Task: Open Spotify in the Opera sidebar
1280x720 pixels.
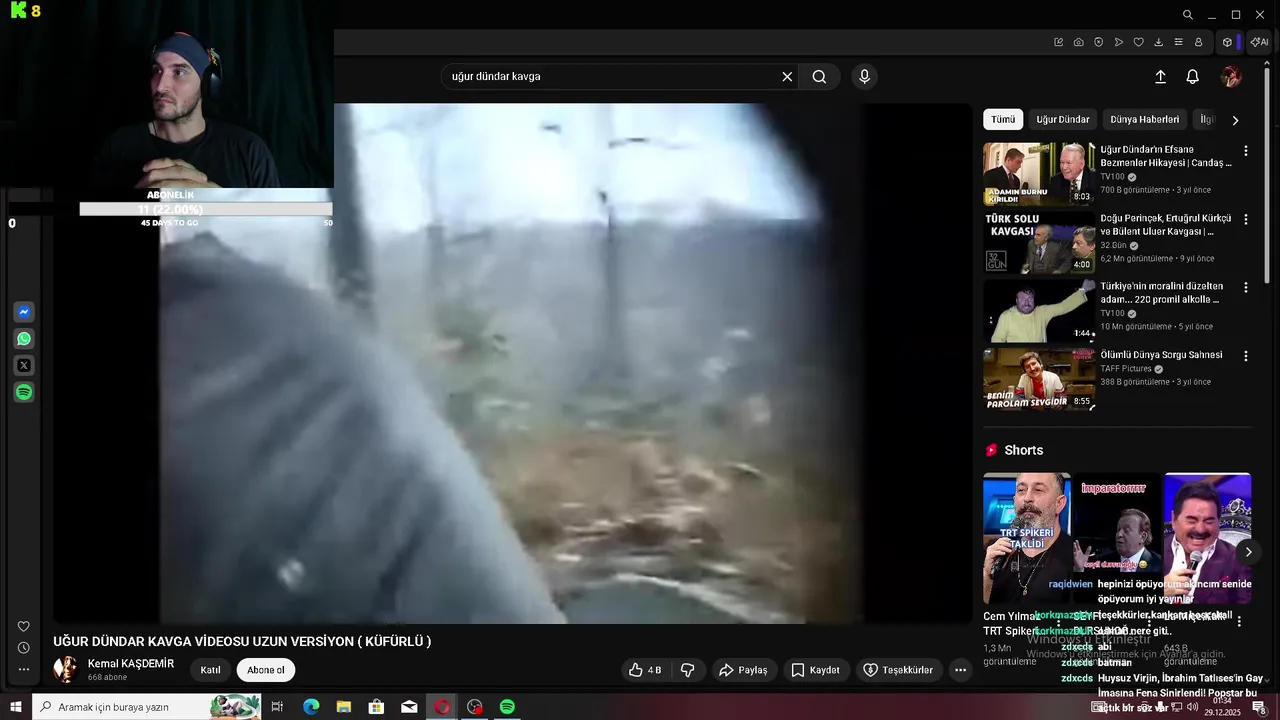Action: [24, 393]
